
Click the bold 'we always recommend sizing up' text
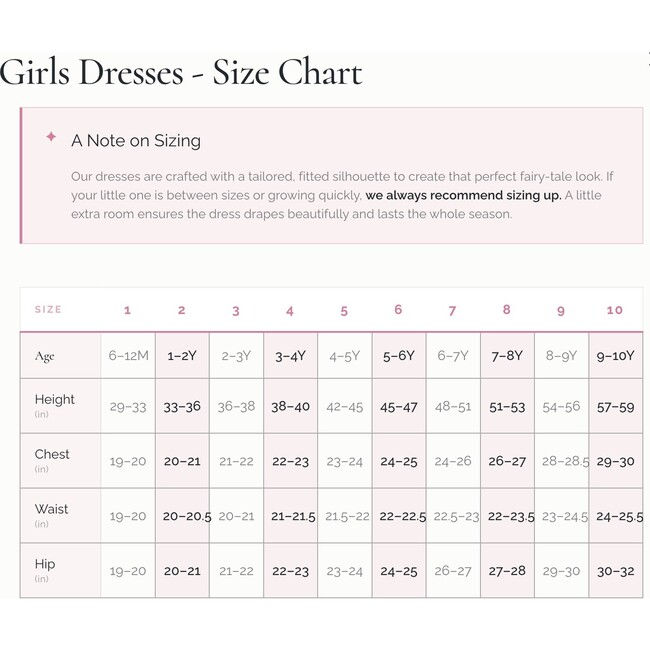pyautogui.click(x=463, y=195)
